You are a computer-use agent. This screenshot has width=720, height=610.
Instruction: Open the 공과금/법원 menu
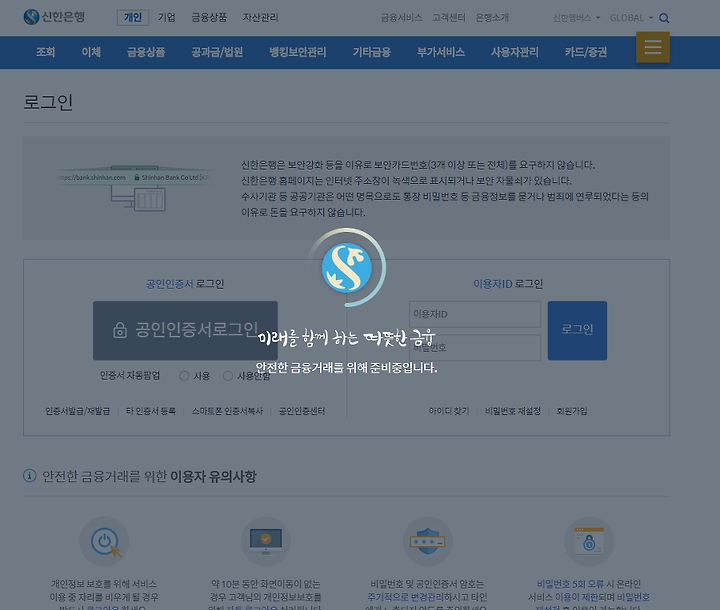click(217, 52)
